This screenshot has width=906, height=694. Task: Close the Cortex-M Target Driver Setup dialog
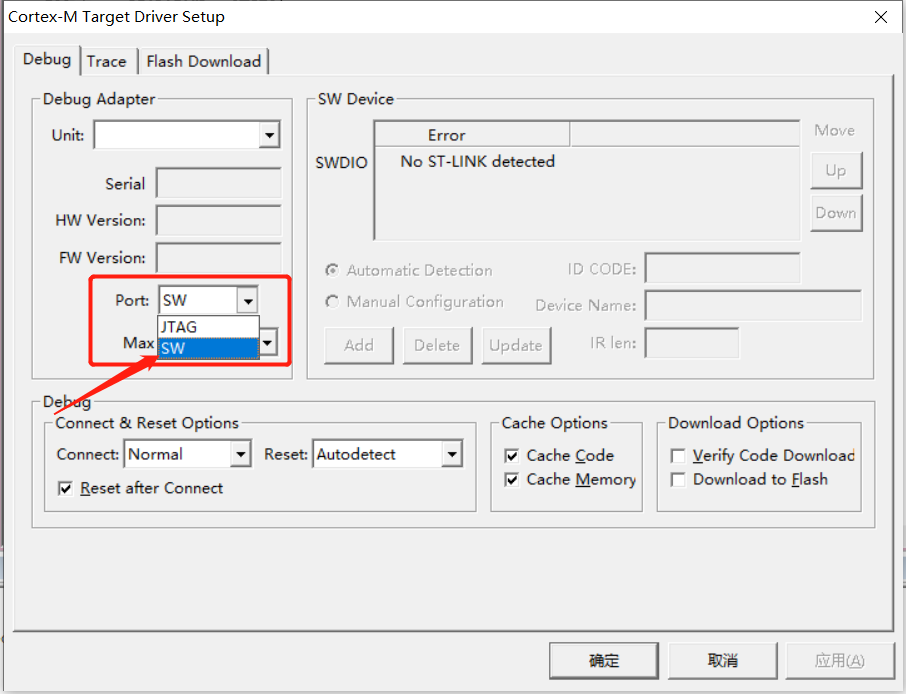[881, 17]
